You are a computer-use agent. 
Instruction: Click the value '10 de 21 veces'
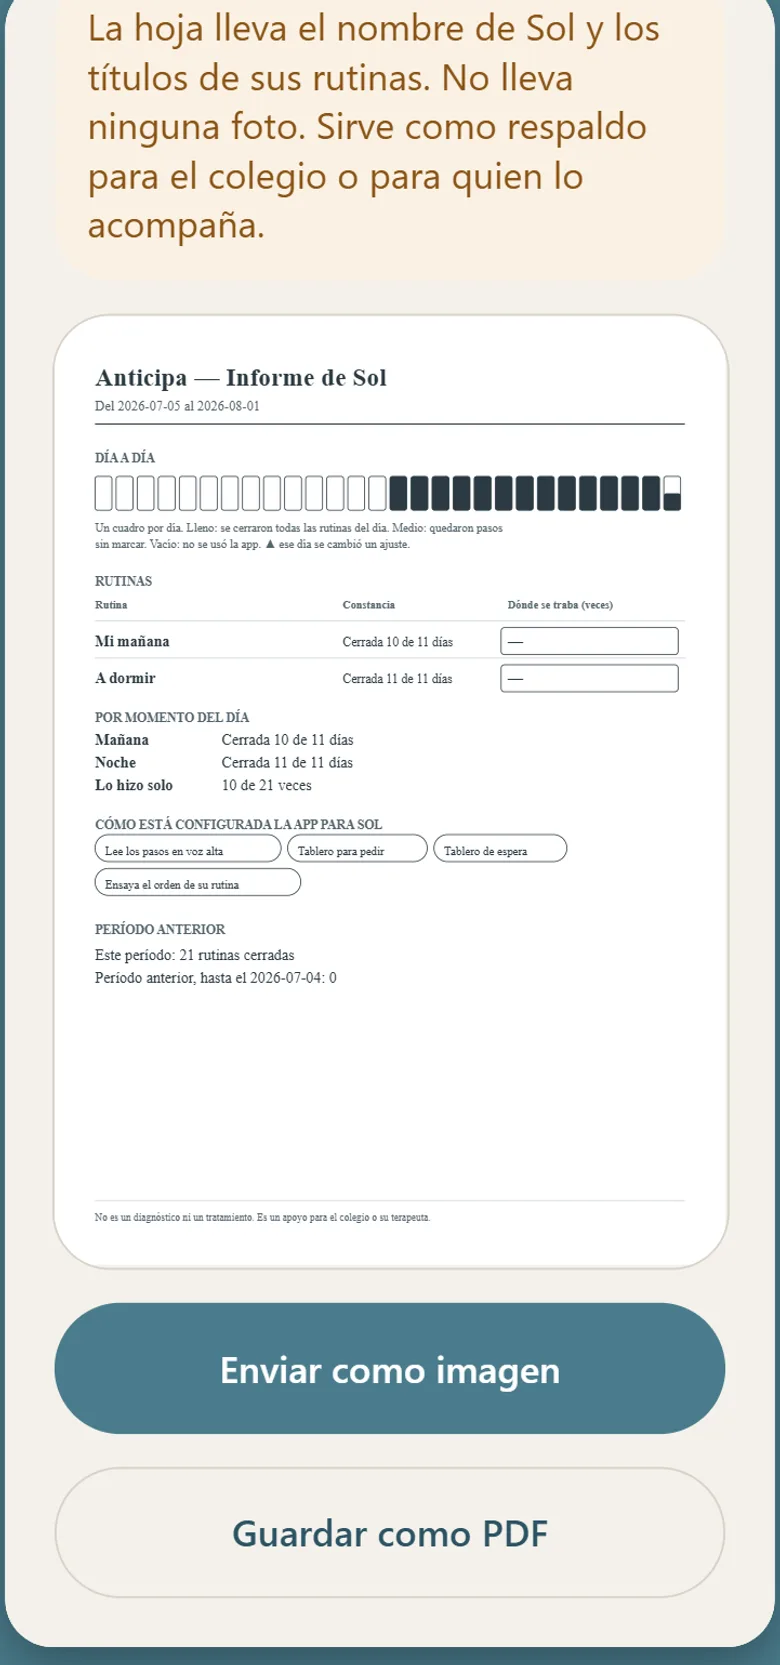267,785
